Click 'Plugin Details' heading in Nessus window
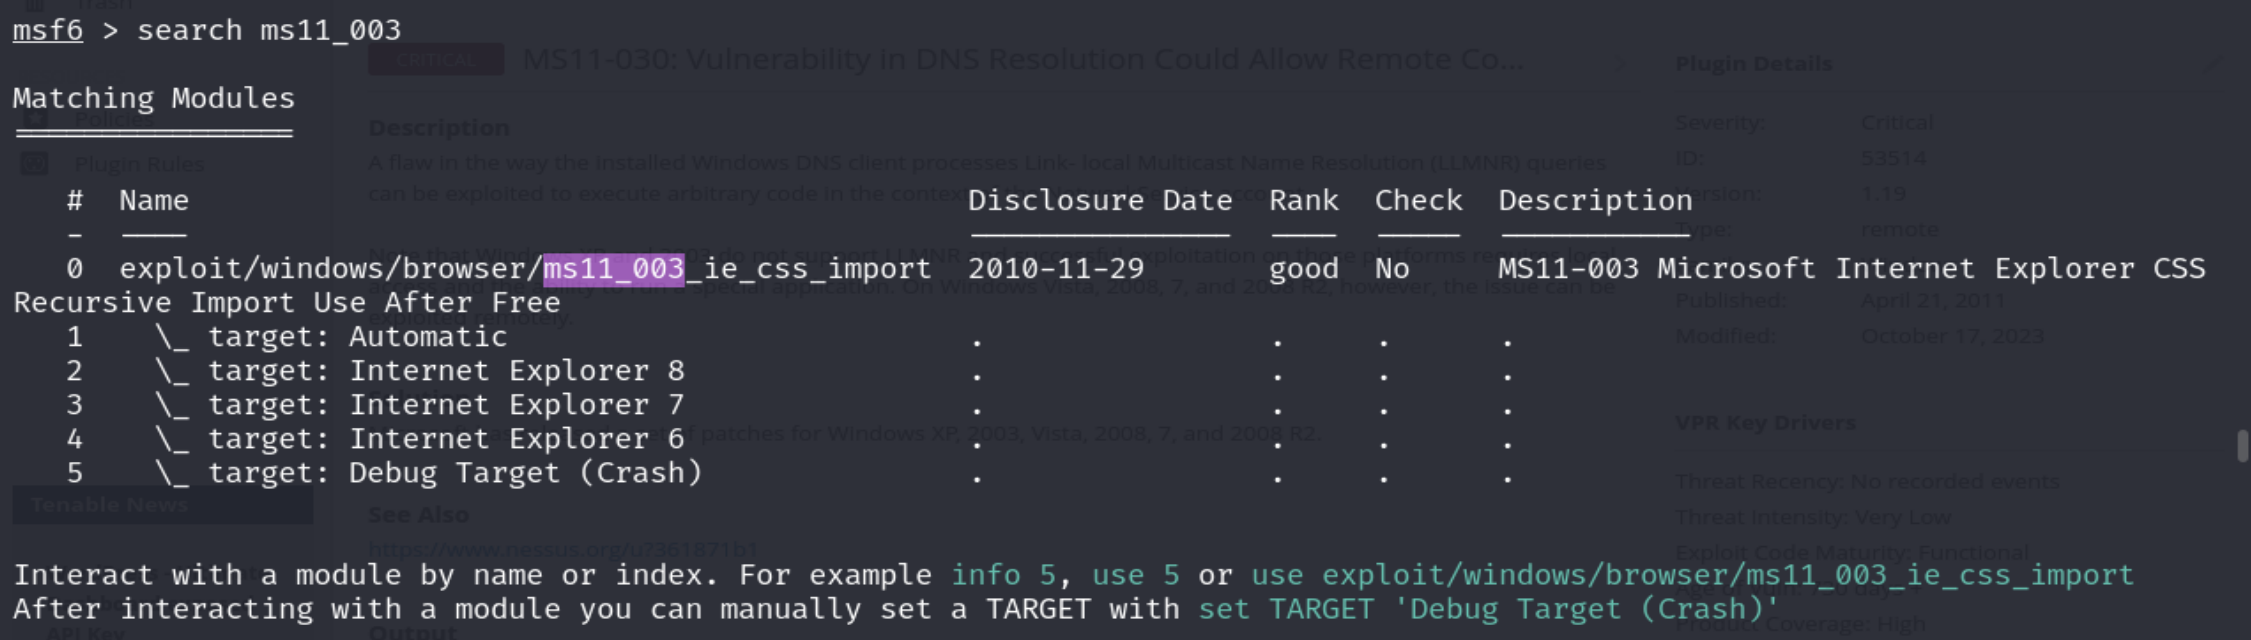 pyautogui.click(x=1754, y=64)
